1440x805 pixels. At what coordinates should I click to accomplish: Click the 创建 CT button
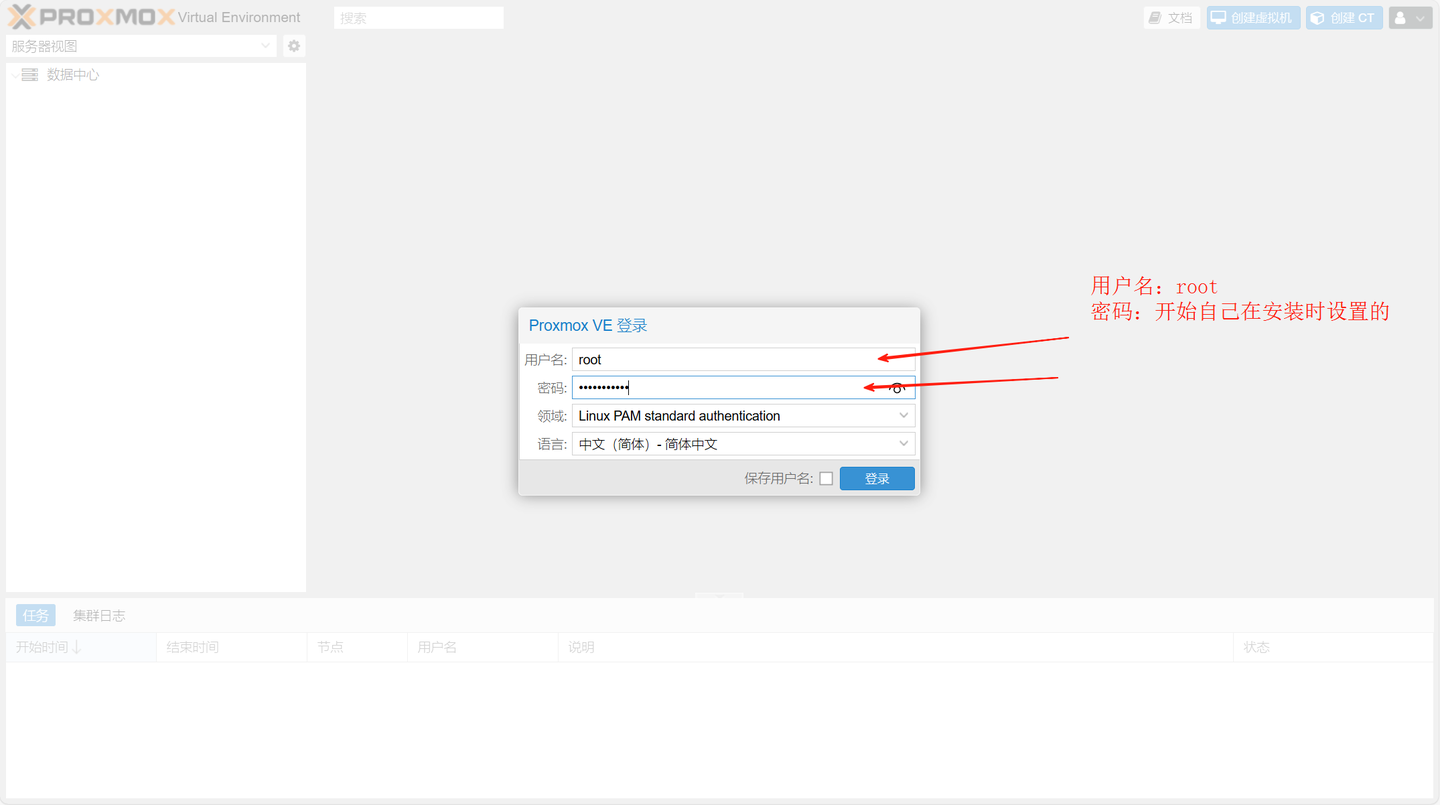coord(1344,18)
